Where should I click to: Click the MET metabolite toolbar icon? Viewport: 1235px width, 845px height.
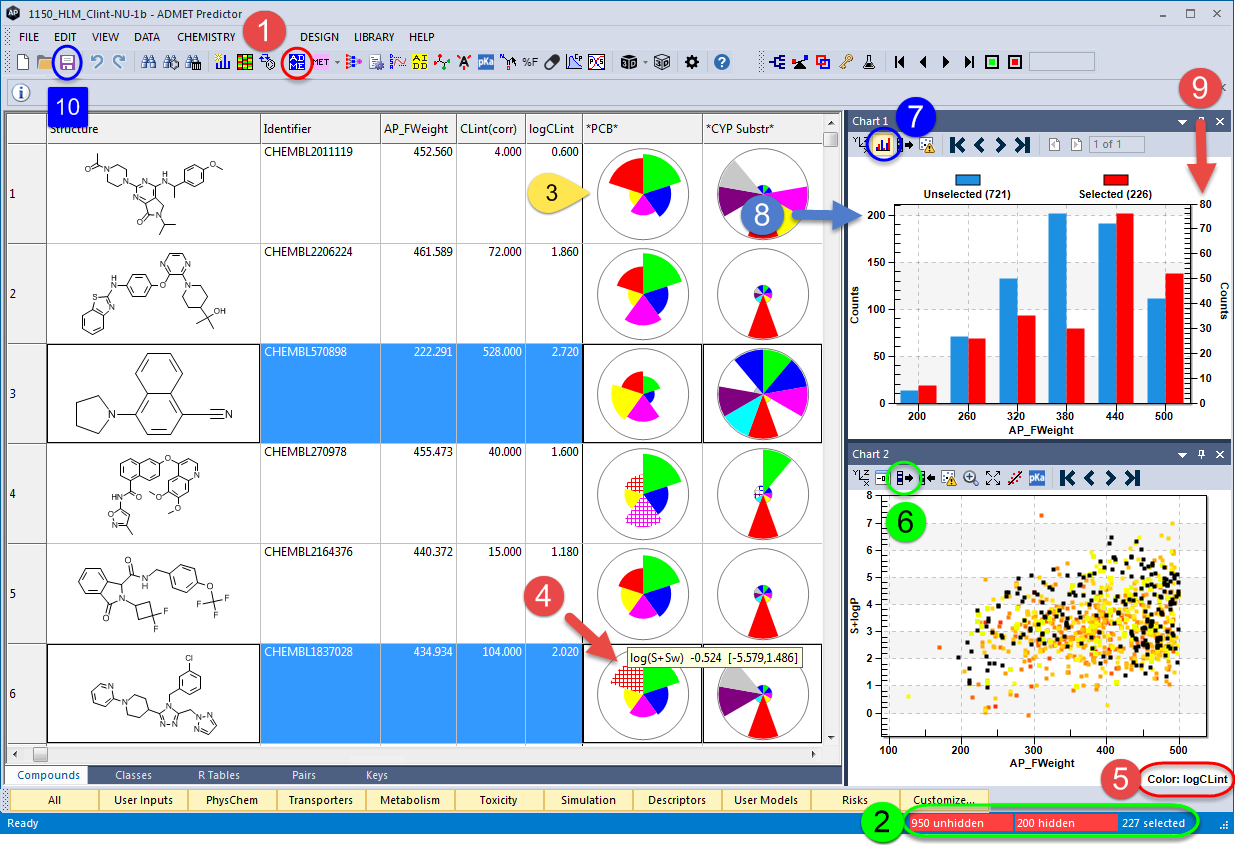pyautogui.click(x=320, y=62)
